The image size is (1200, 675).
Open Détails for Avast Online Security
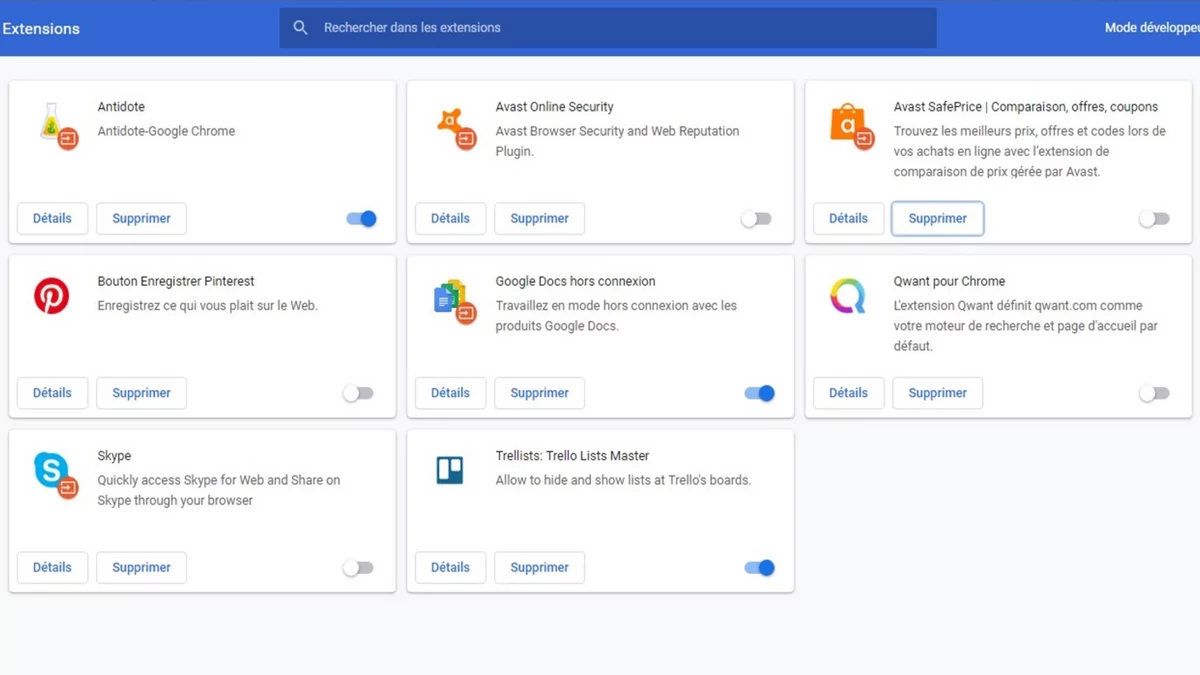[450, 218]
